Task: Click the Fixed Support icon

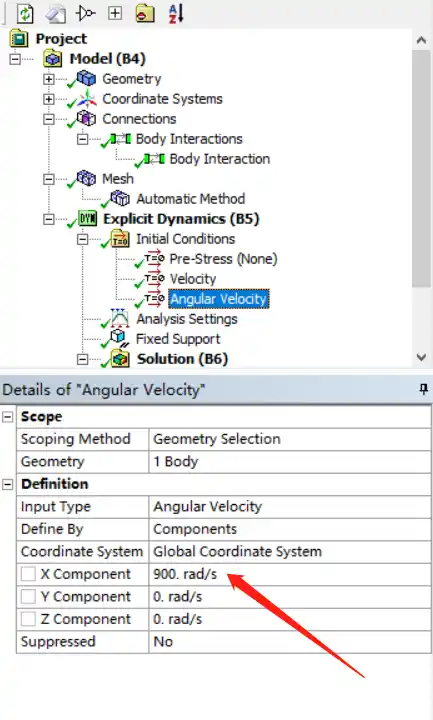Action: pos(120,339)
